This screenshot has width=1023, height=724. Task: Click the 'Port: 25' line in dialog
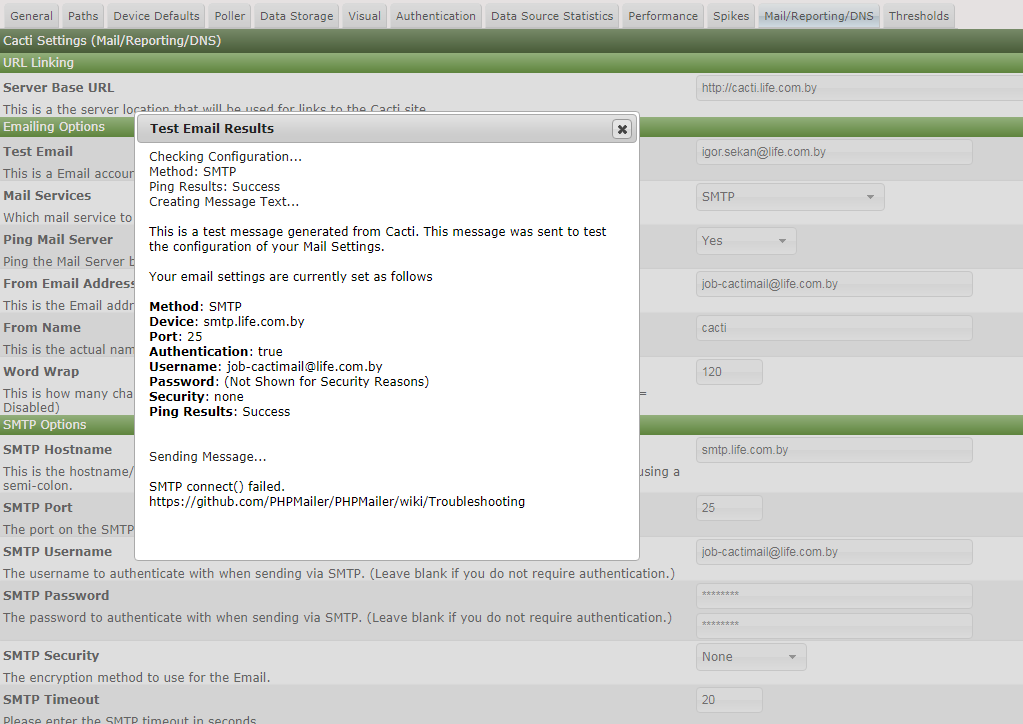click(176, 337)
